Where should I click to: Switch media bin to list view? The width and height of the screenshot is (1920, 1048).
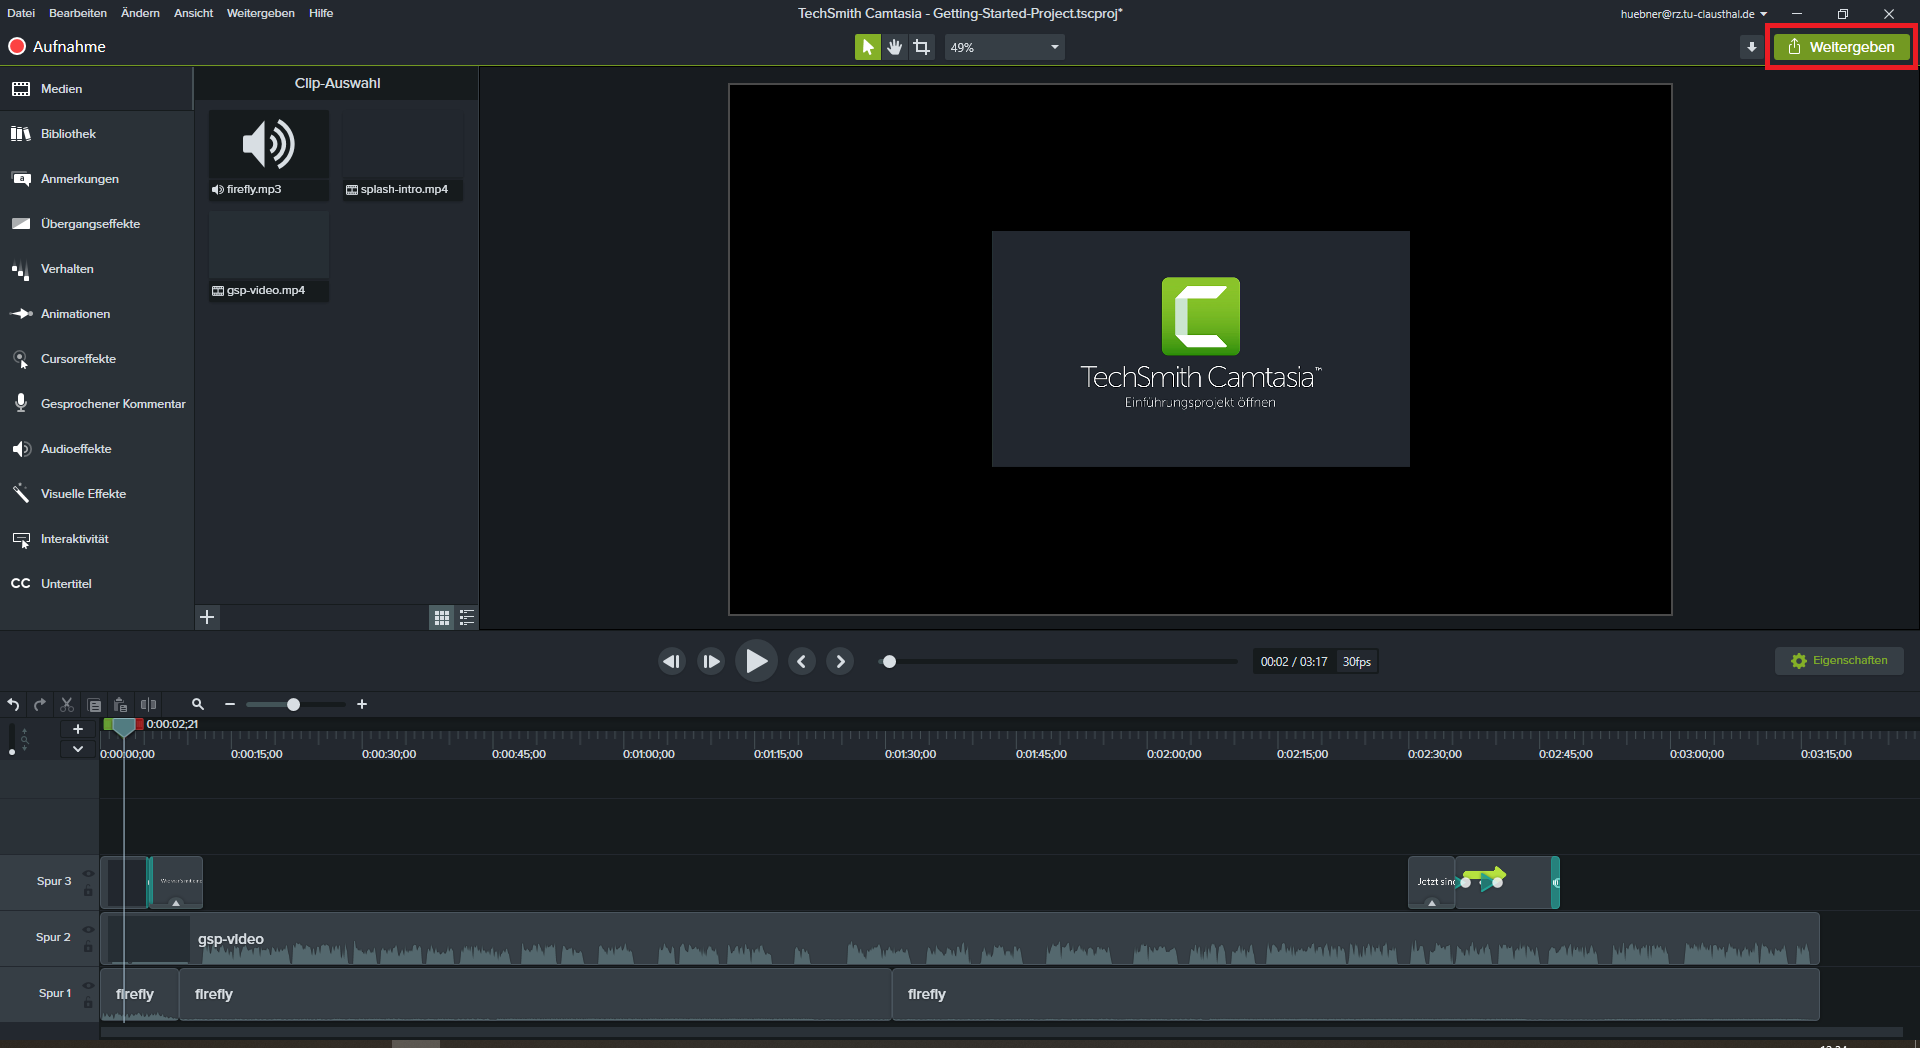[x=467, y=618]
